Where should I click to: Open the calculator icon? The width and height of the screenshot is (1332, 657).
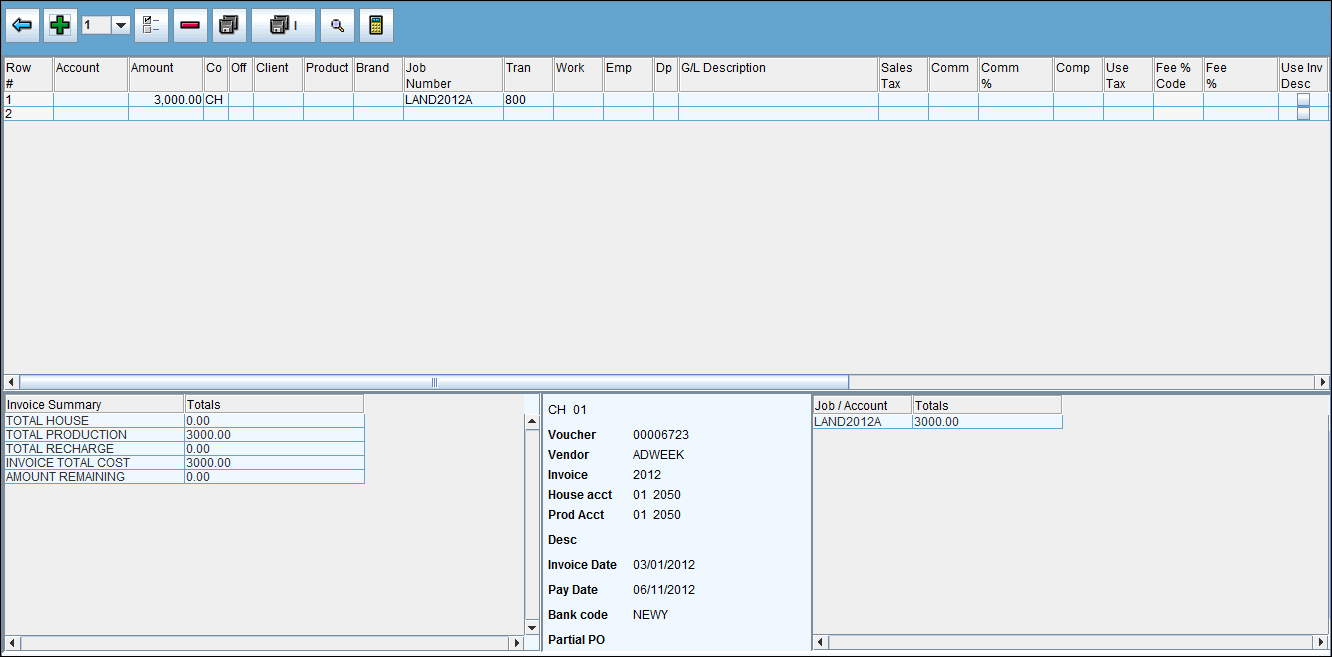[x=376, y=26]
